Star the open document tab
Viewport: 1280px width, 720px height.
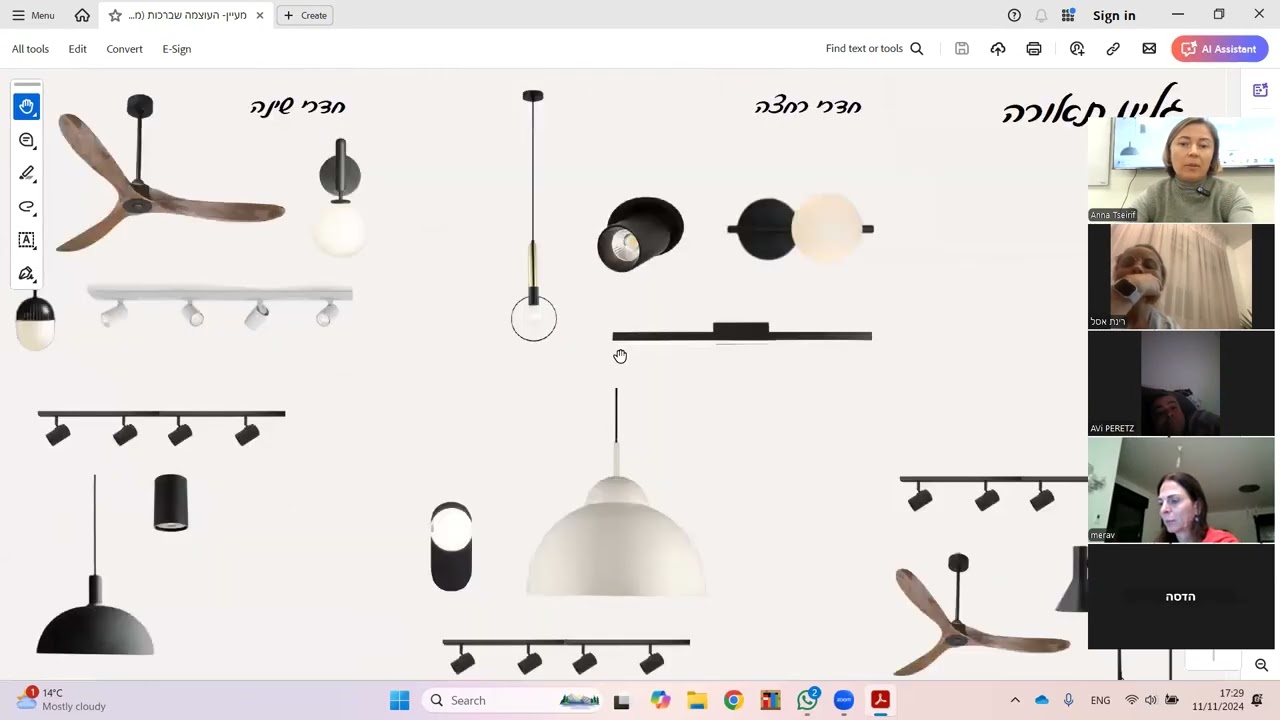[115, 15]
